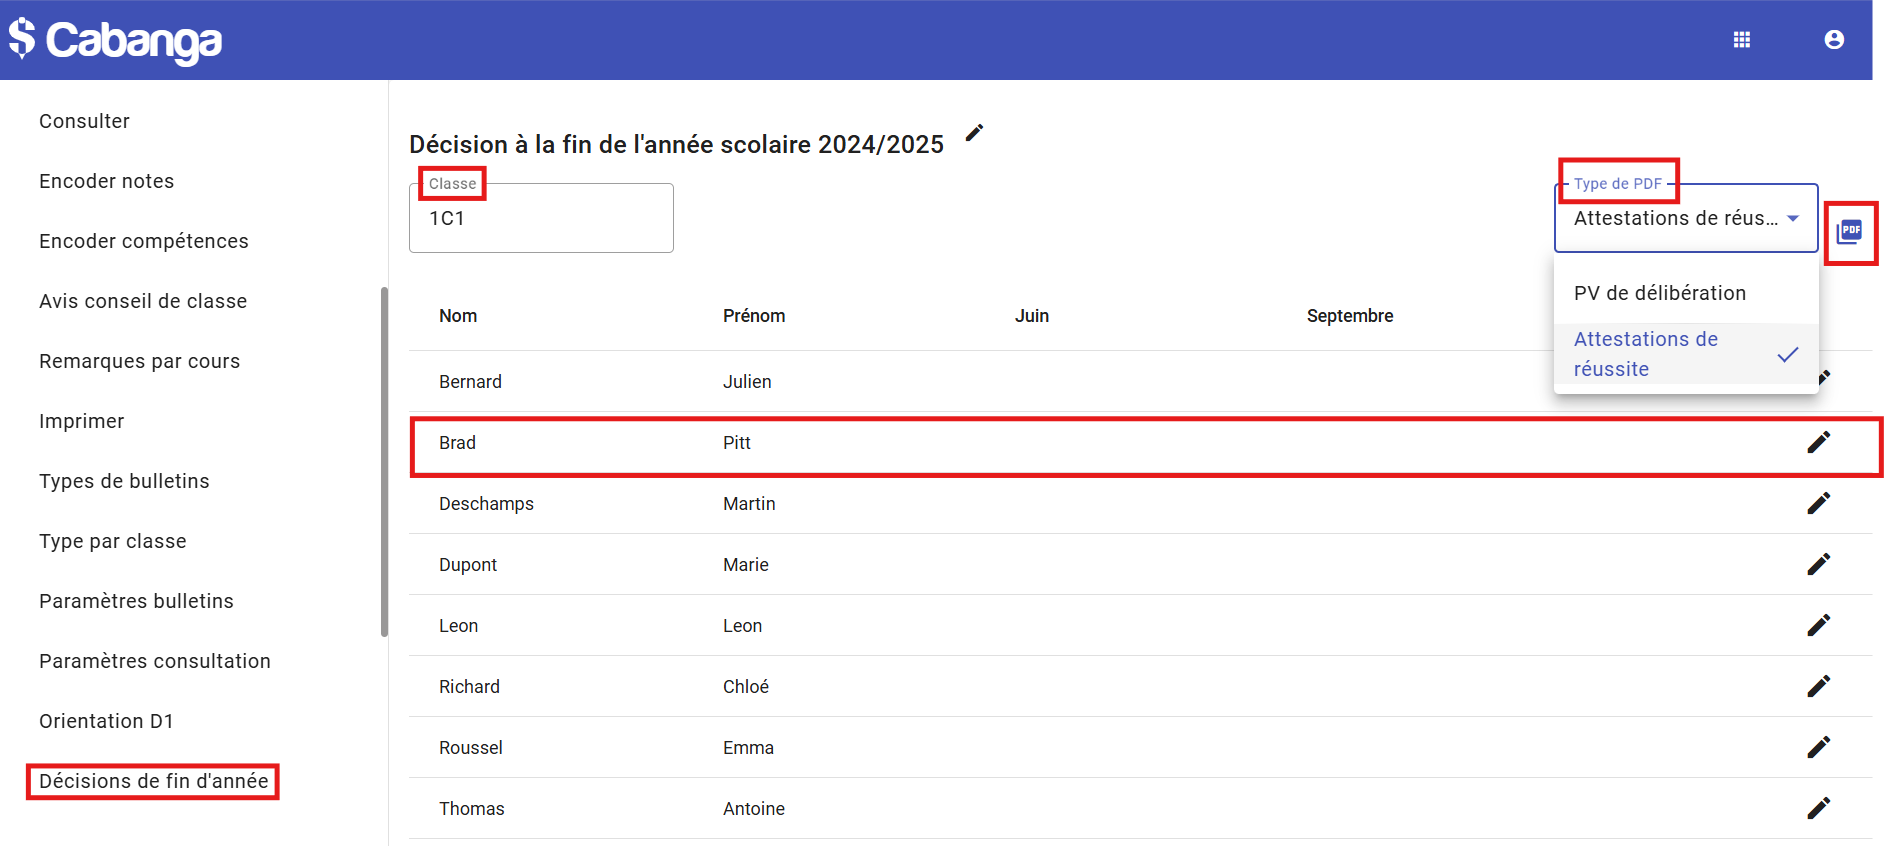The width and height of the screenshot is (1884, 846).
Task: Open the Imprimer sidebar link
Action: (x=82, y=421)
